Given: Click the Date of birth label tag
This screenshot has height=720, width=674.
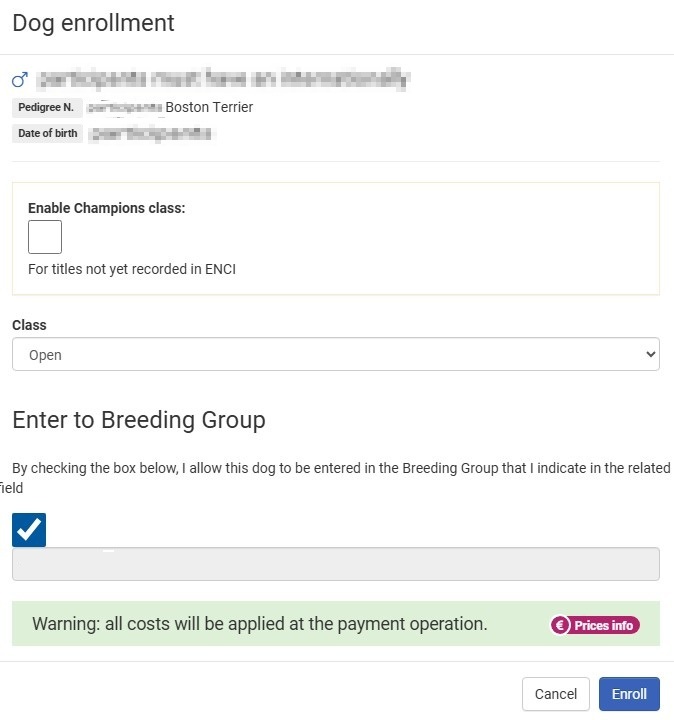Looking at the screenshot, I should pos(46,133).
